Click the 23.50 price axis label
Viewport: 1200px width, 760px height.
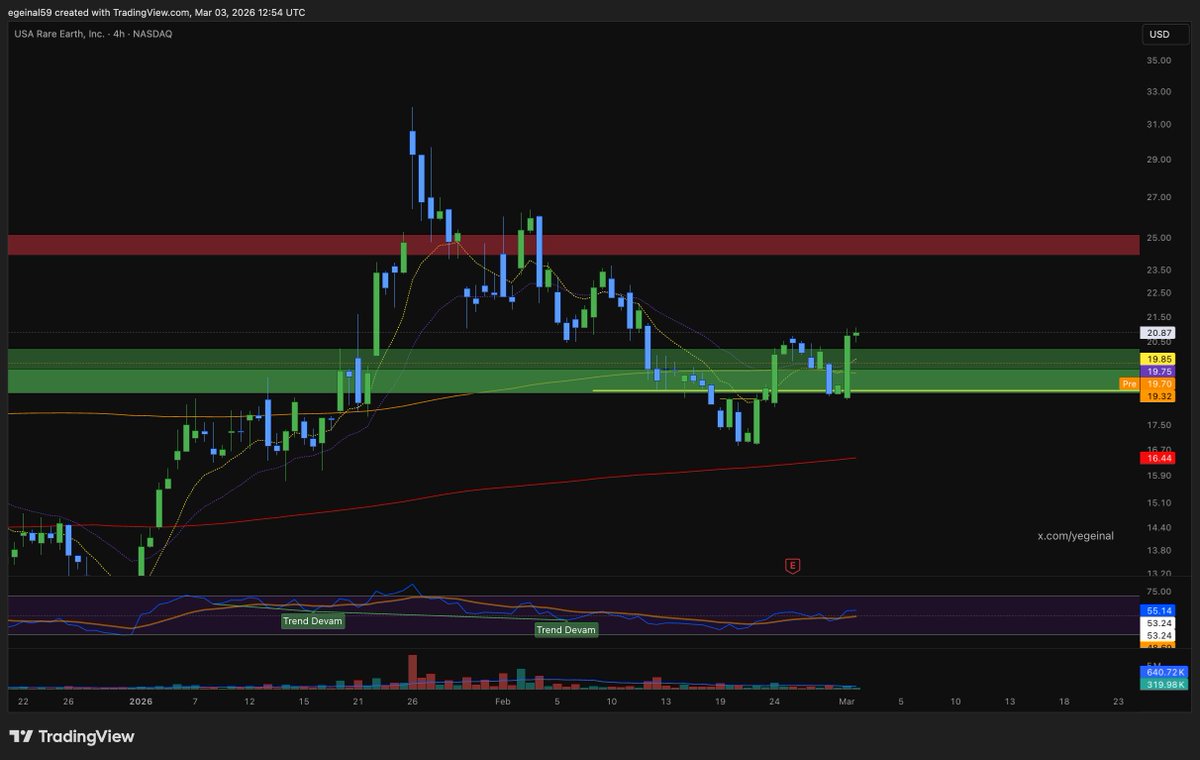coord(1160,270)
